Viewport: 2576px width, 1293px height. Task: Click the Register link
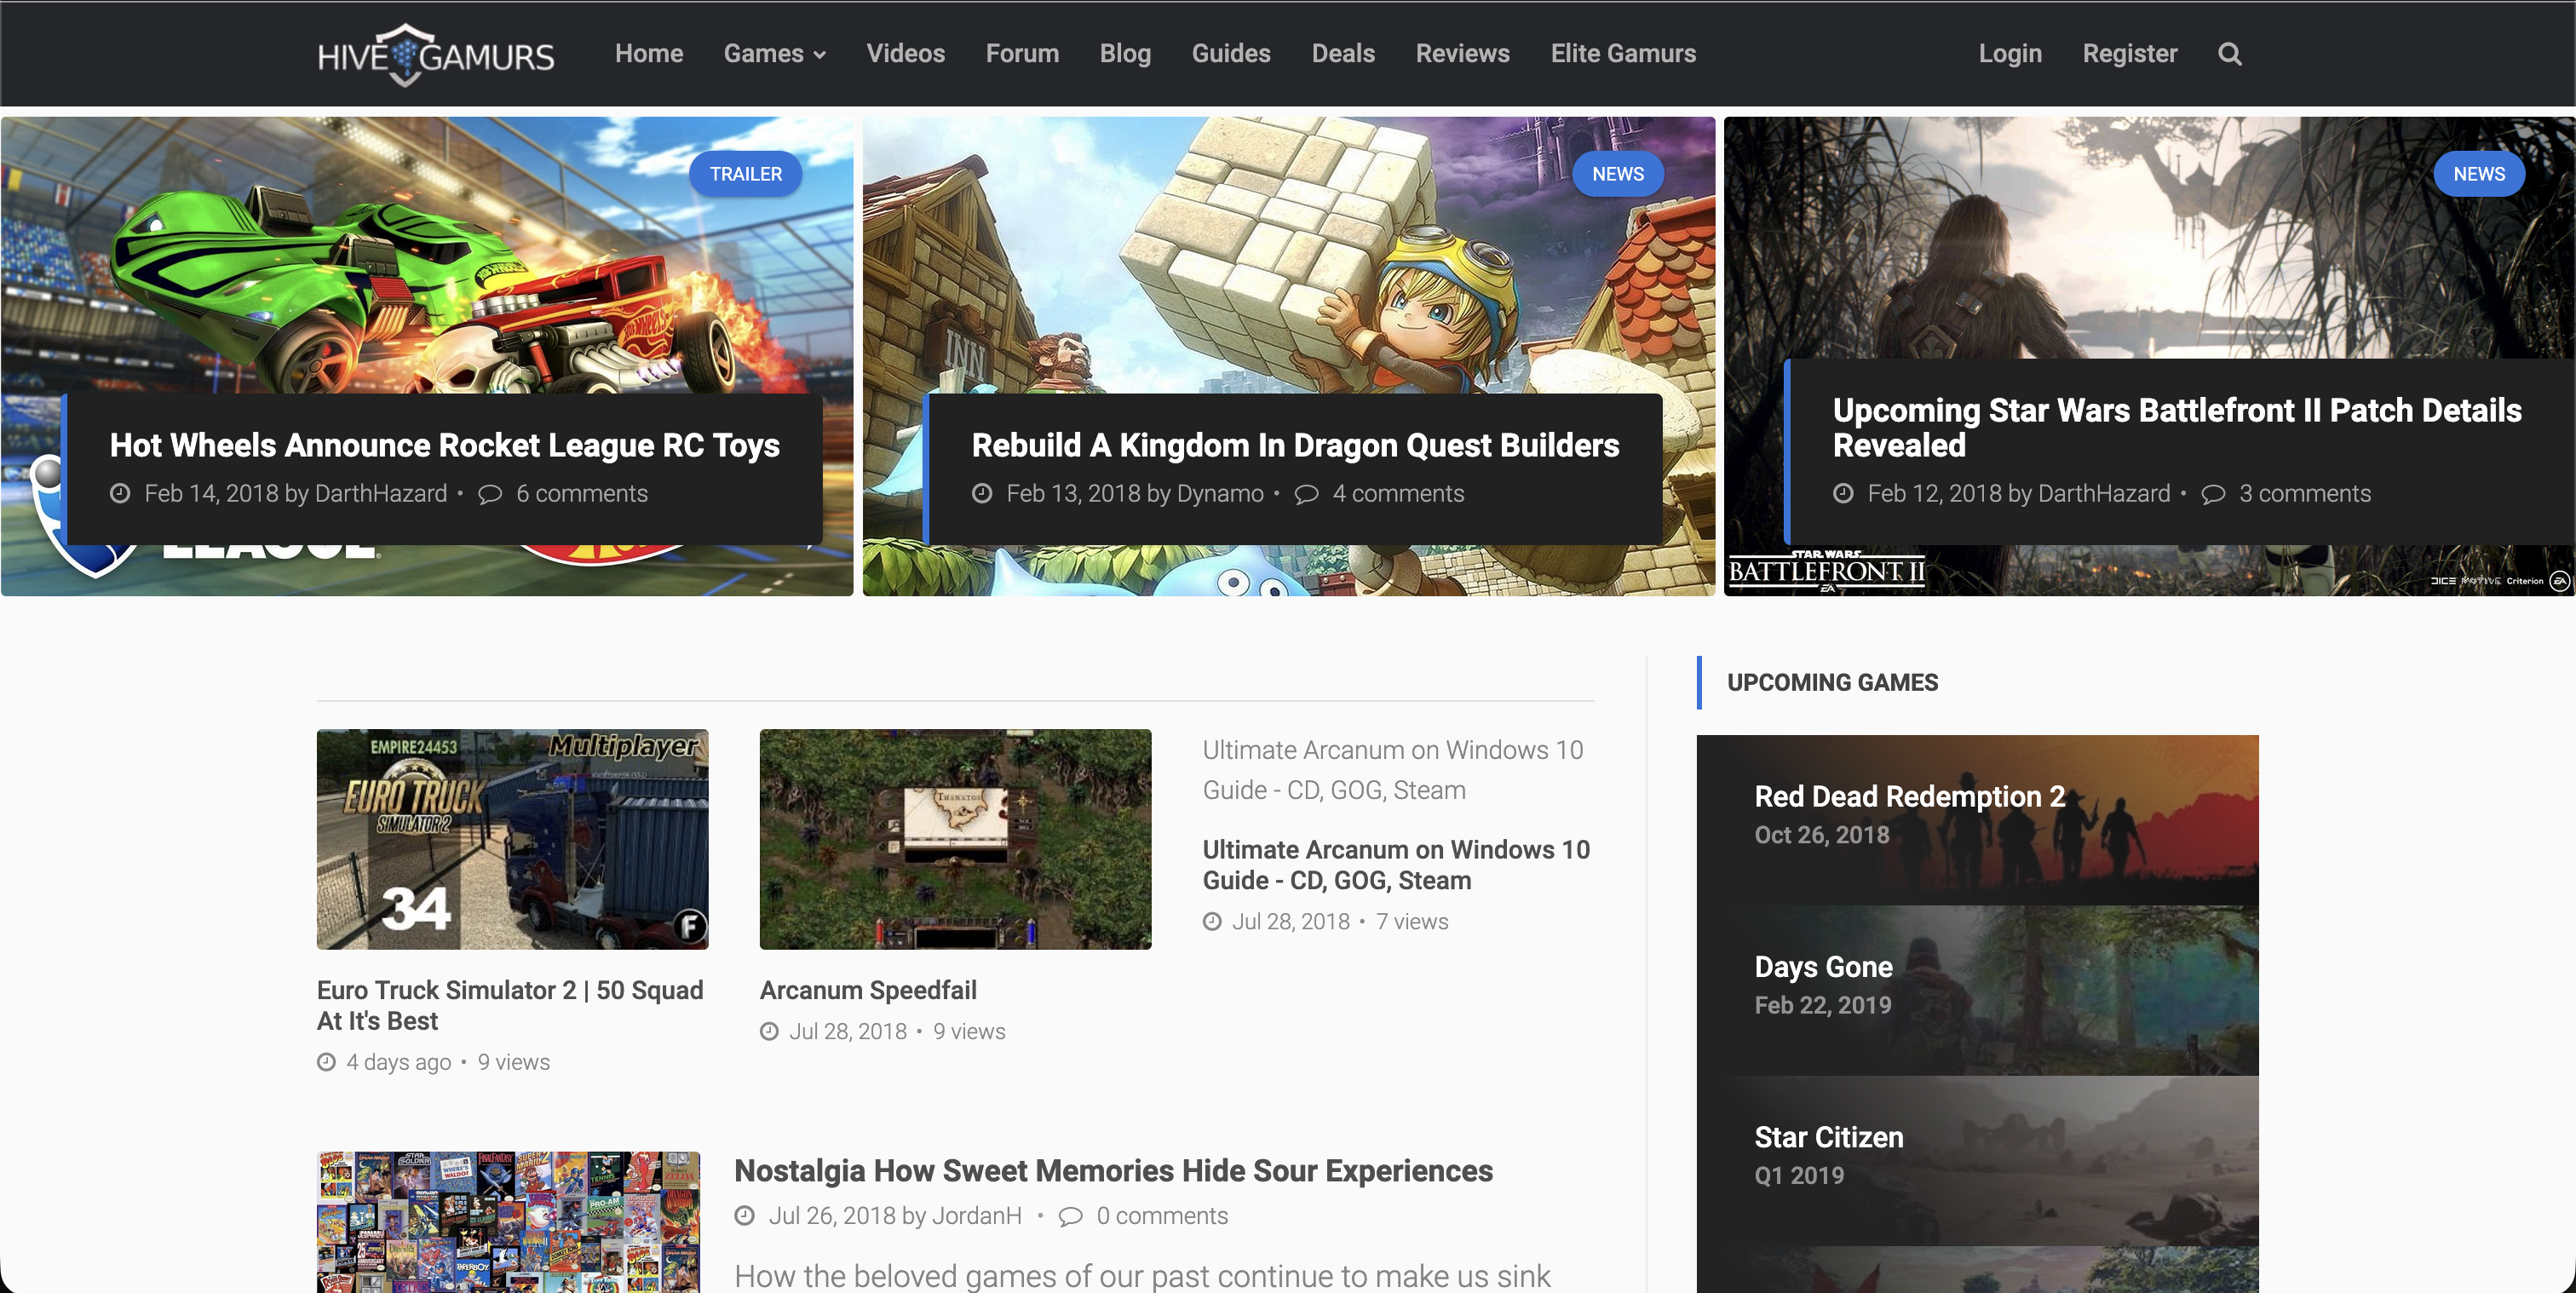[2129, 54]
